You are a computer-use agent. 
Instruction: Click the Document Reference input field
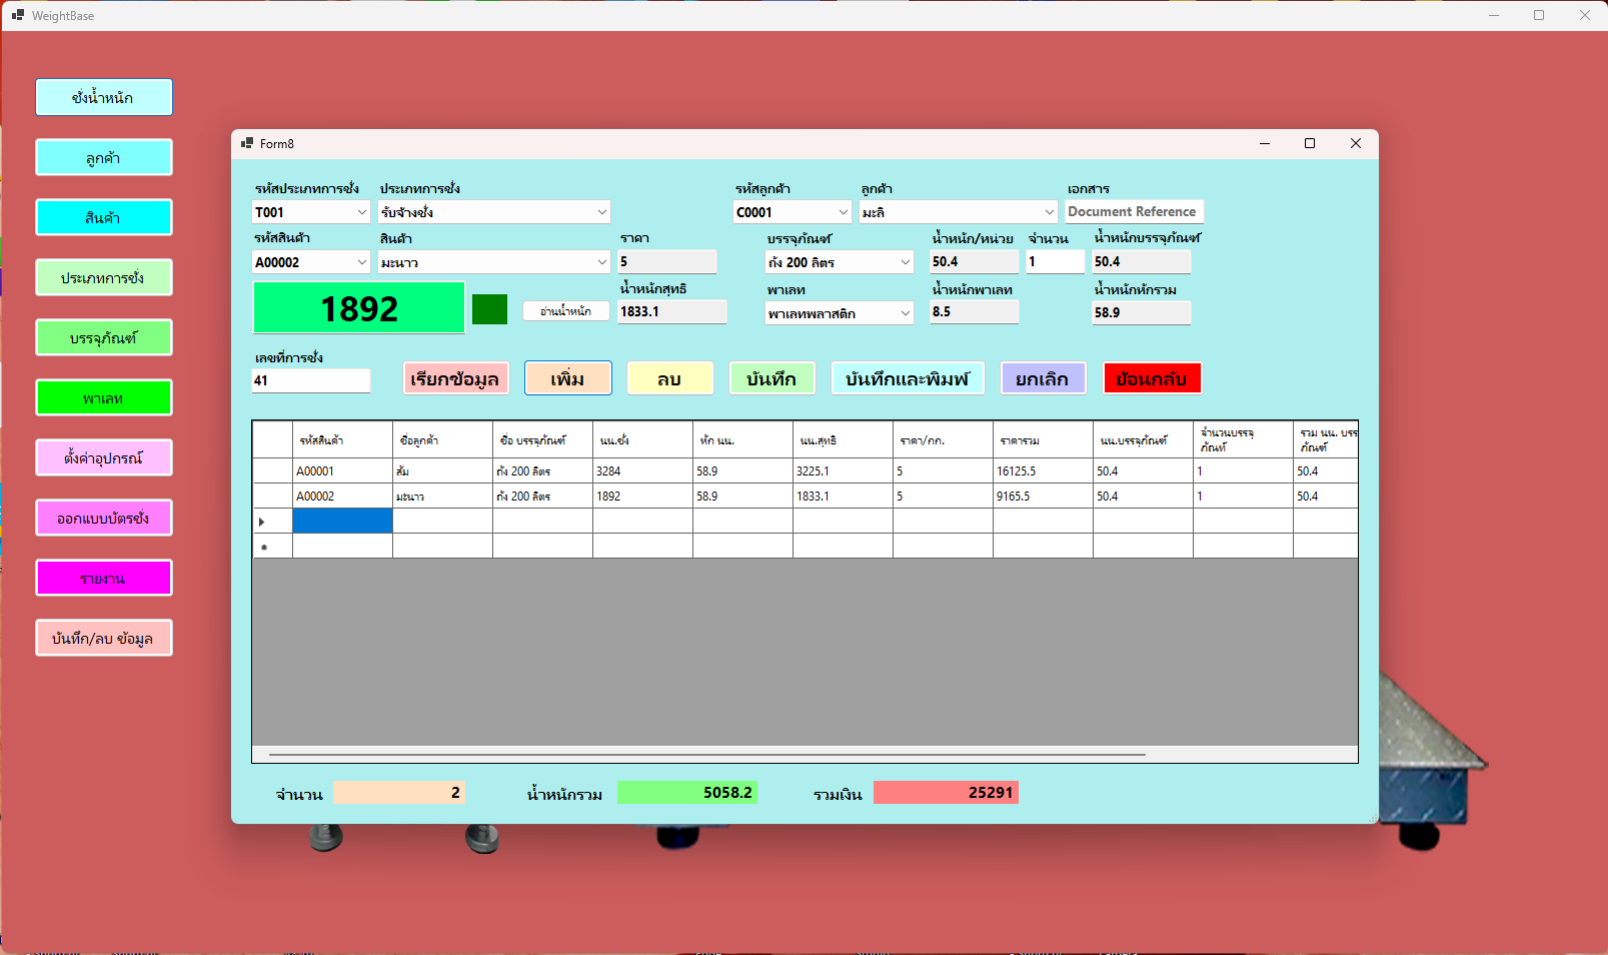pos(1133,212)
